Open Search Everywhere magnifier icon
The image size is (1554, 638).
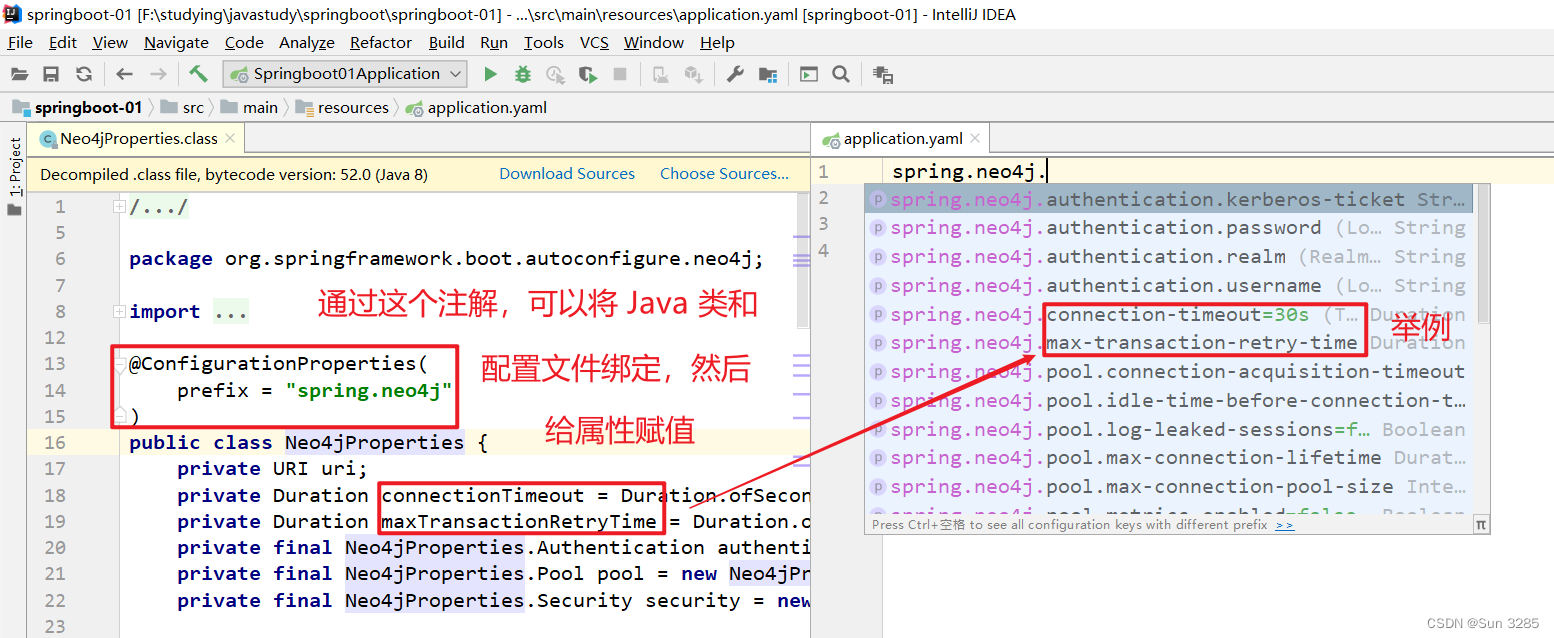(x=841, y=74)
